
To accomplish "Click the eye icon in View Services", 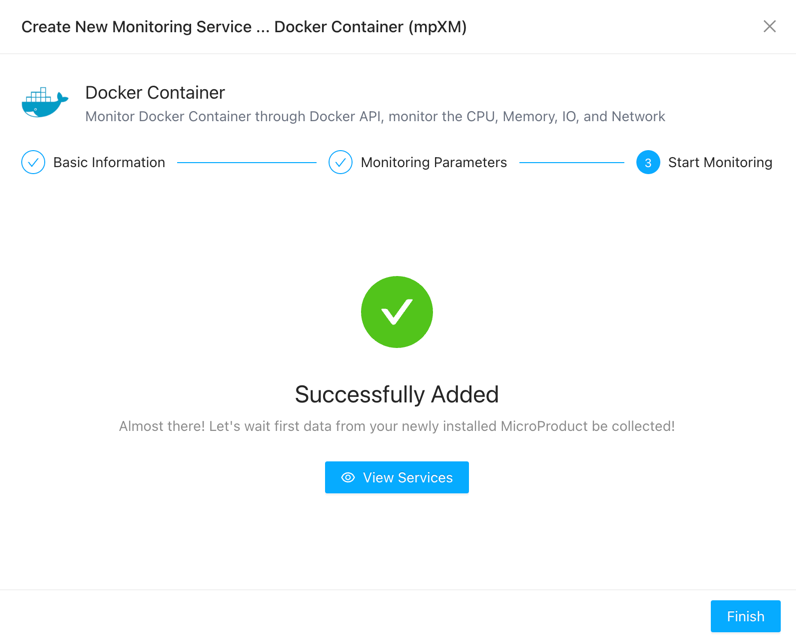I will [x=348, y=478].
